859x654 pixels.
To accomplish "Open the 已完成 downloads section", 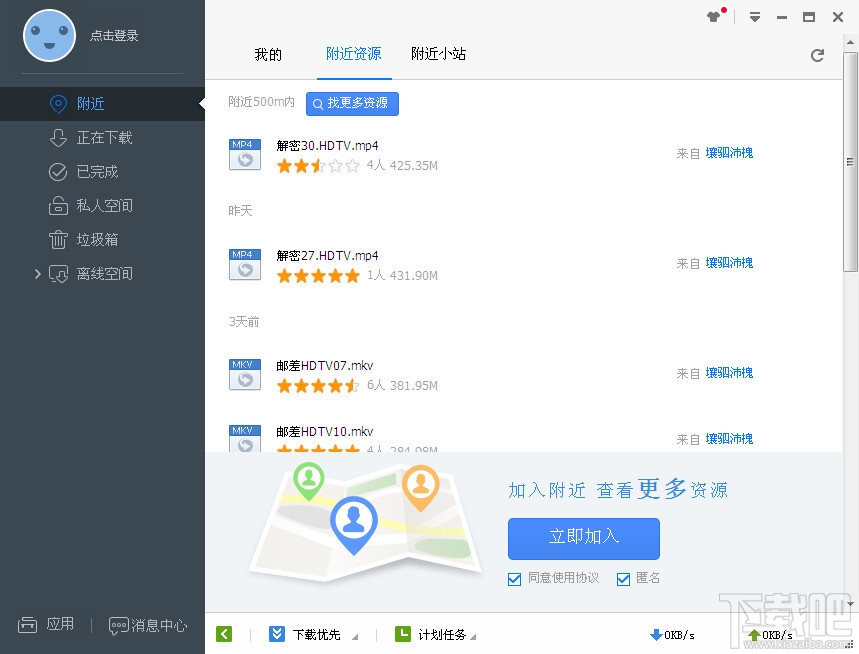I will click(x=58, y=171).
